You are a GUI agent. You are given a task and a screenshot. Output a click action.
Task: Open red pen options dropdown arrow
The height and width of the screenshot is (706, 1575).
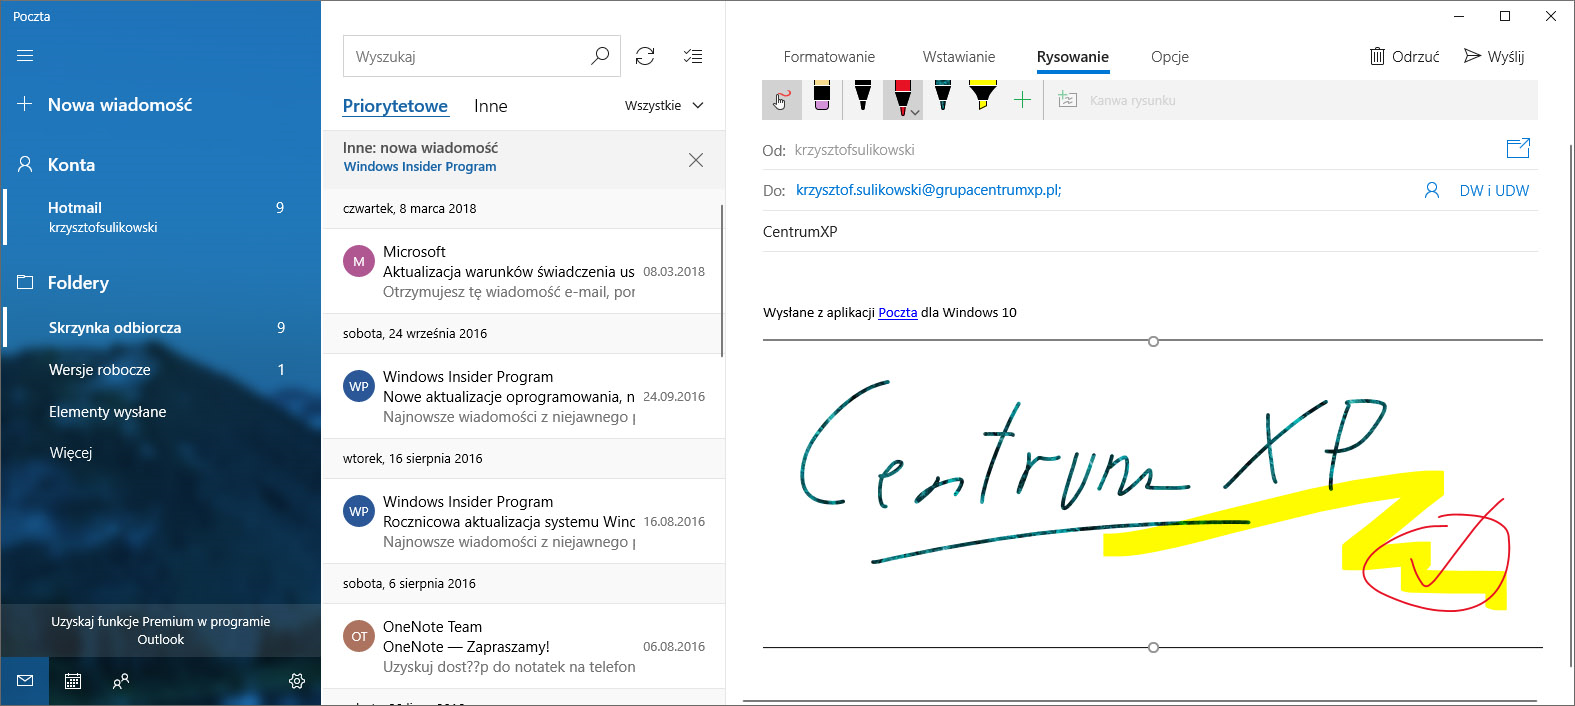(915, 112)
